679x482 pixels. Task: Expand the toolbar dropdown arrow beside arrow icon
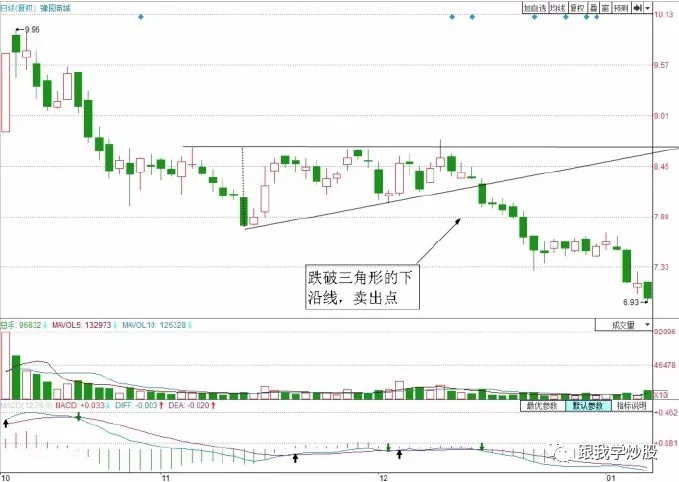648,8
